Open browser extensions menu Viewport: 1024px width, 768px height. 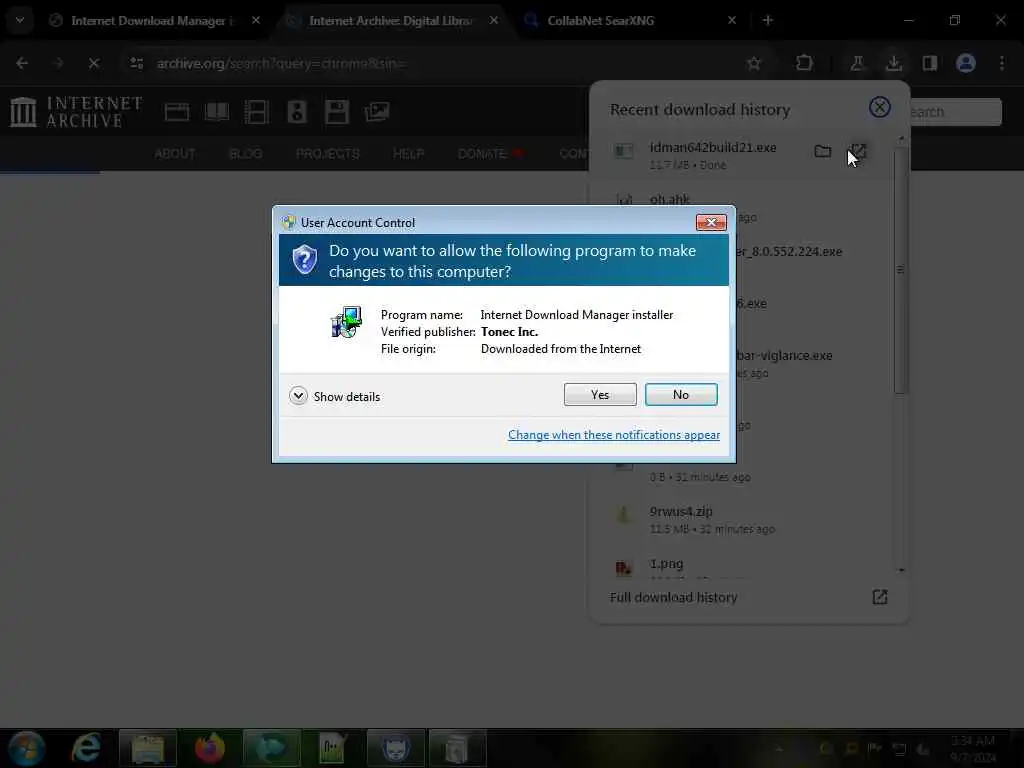[x=804, y=63]
